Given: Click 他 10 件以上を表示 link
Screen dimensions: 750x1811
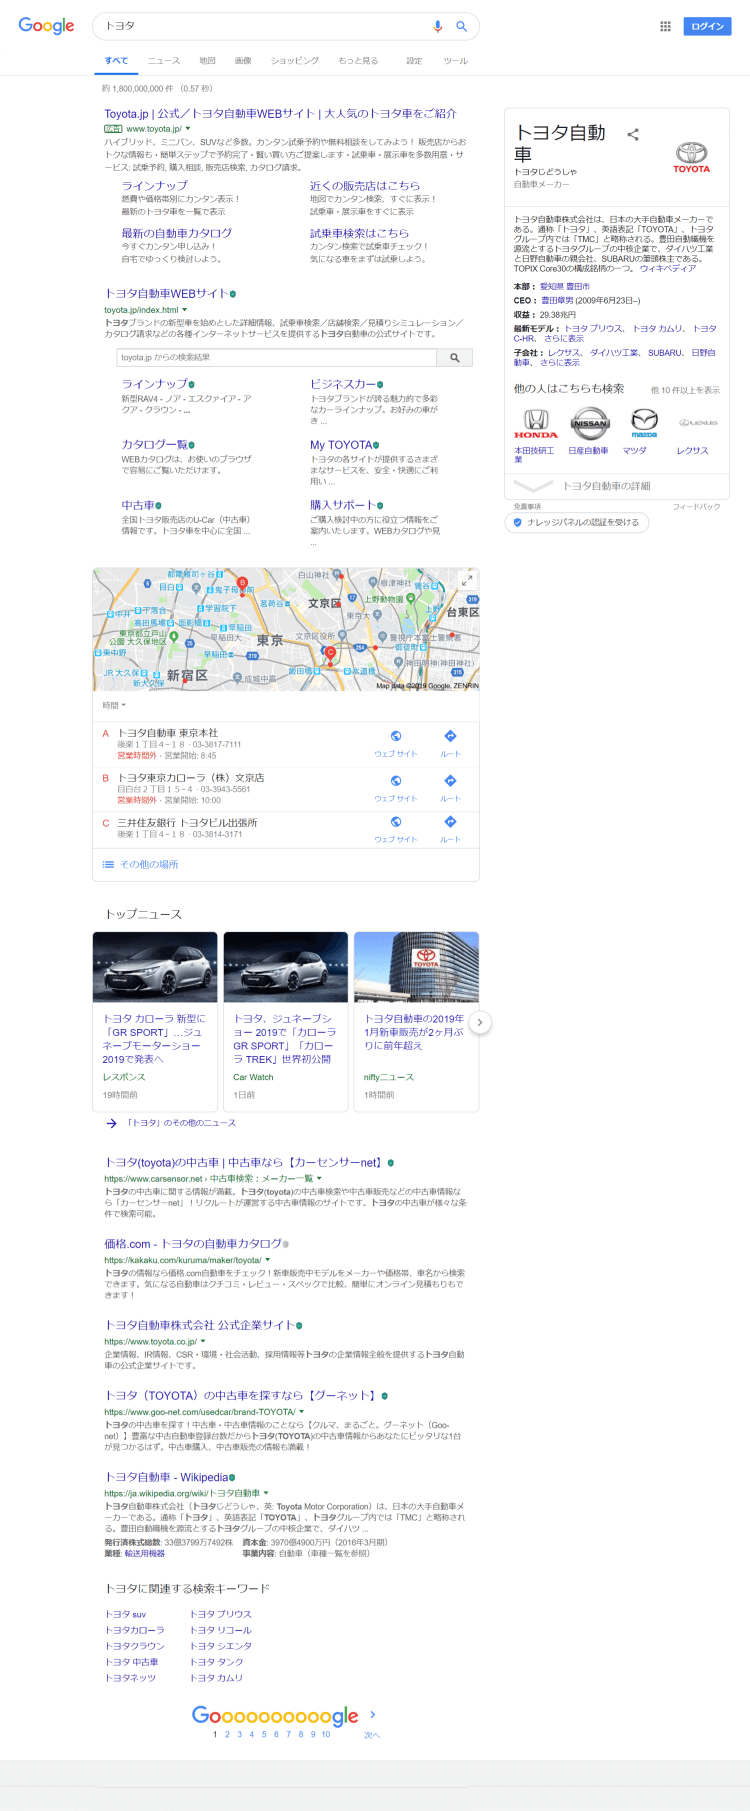Looking at the screenshot, I should tap(685, 390).
